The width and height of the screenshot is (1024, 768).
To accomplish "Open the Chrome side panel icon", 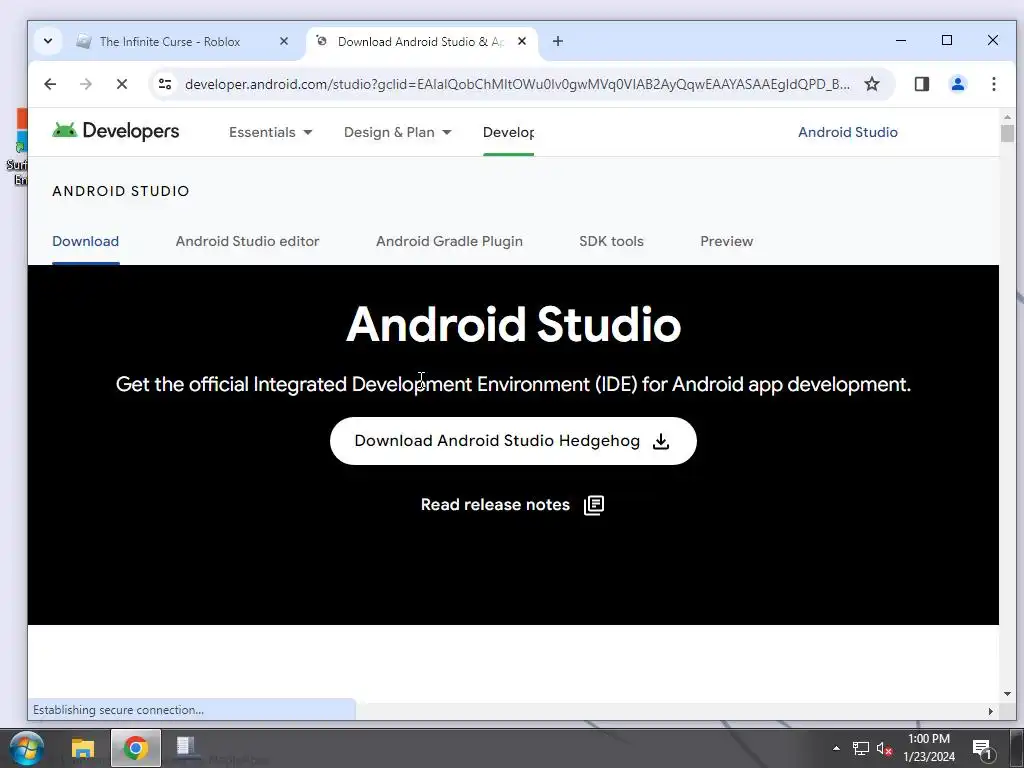I will 921,84.
